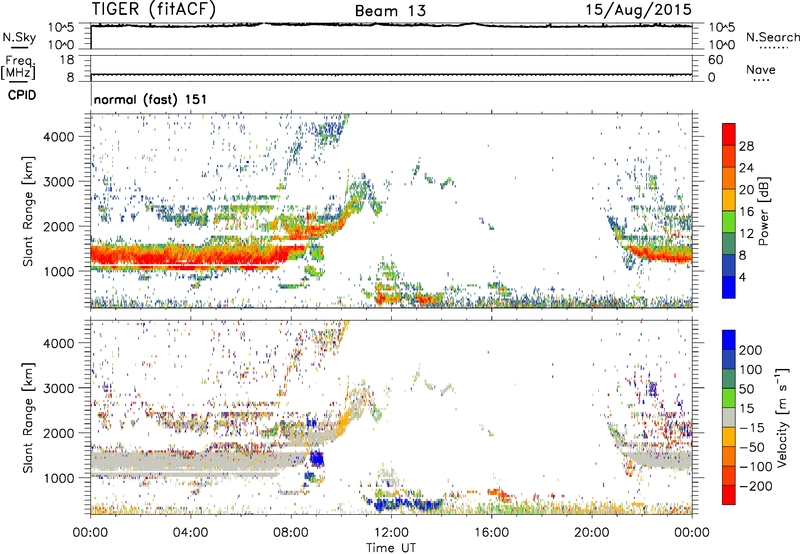Click the 'N.Sky' legend label
Viewport: 800px width, 554px height.
click(19, 37)
